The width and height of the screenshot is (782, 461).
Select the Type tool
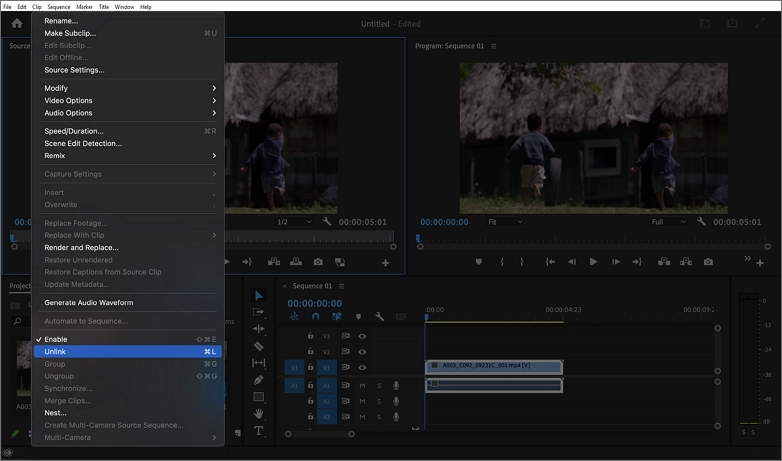(258, 431)
